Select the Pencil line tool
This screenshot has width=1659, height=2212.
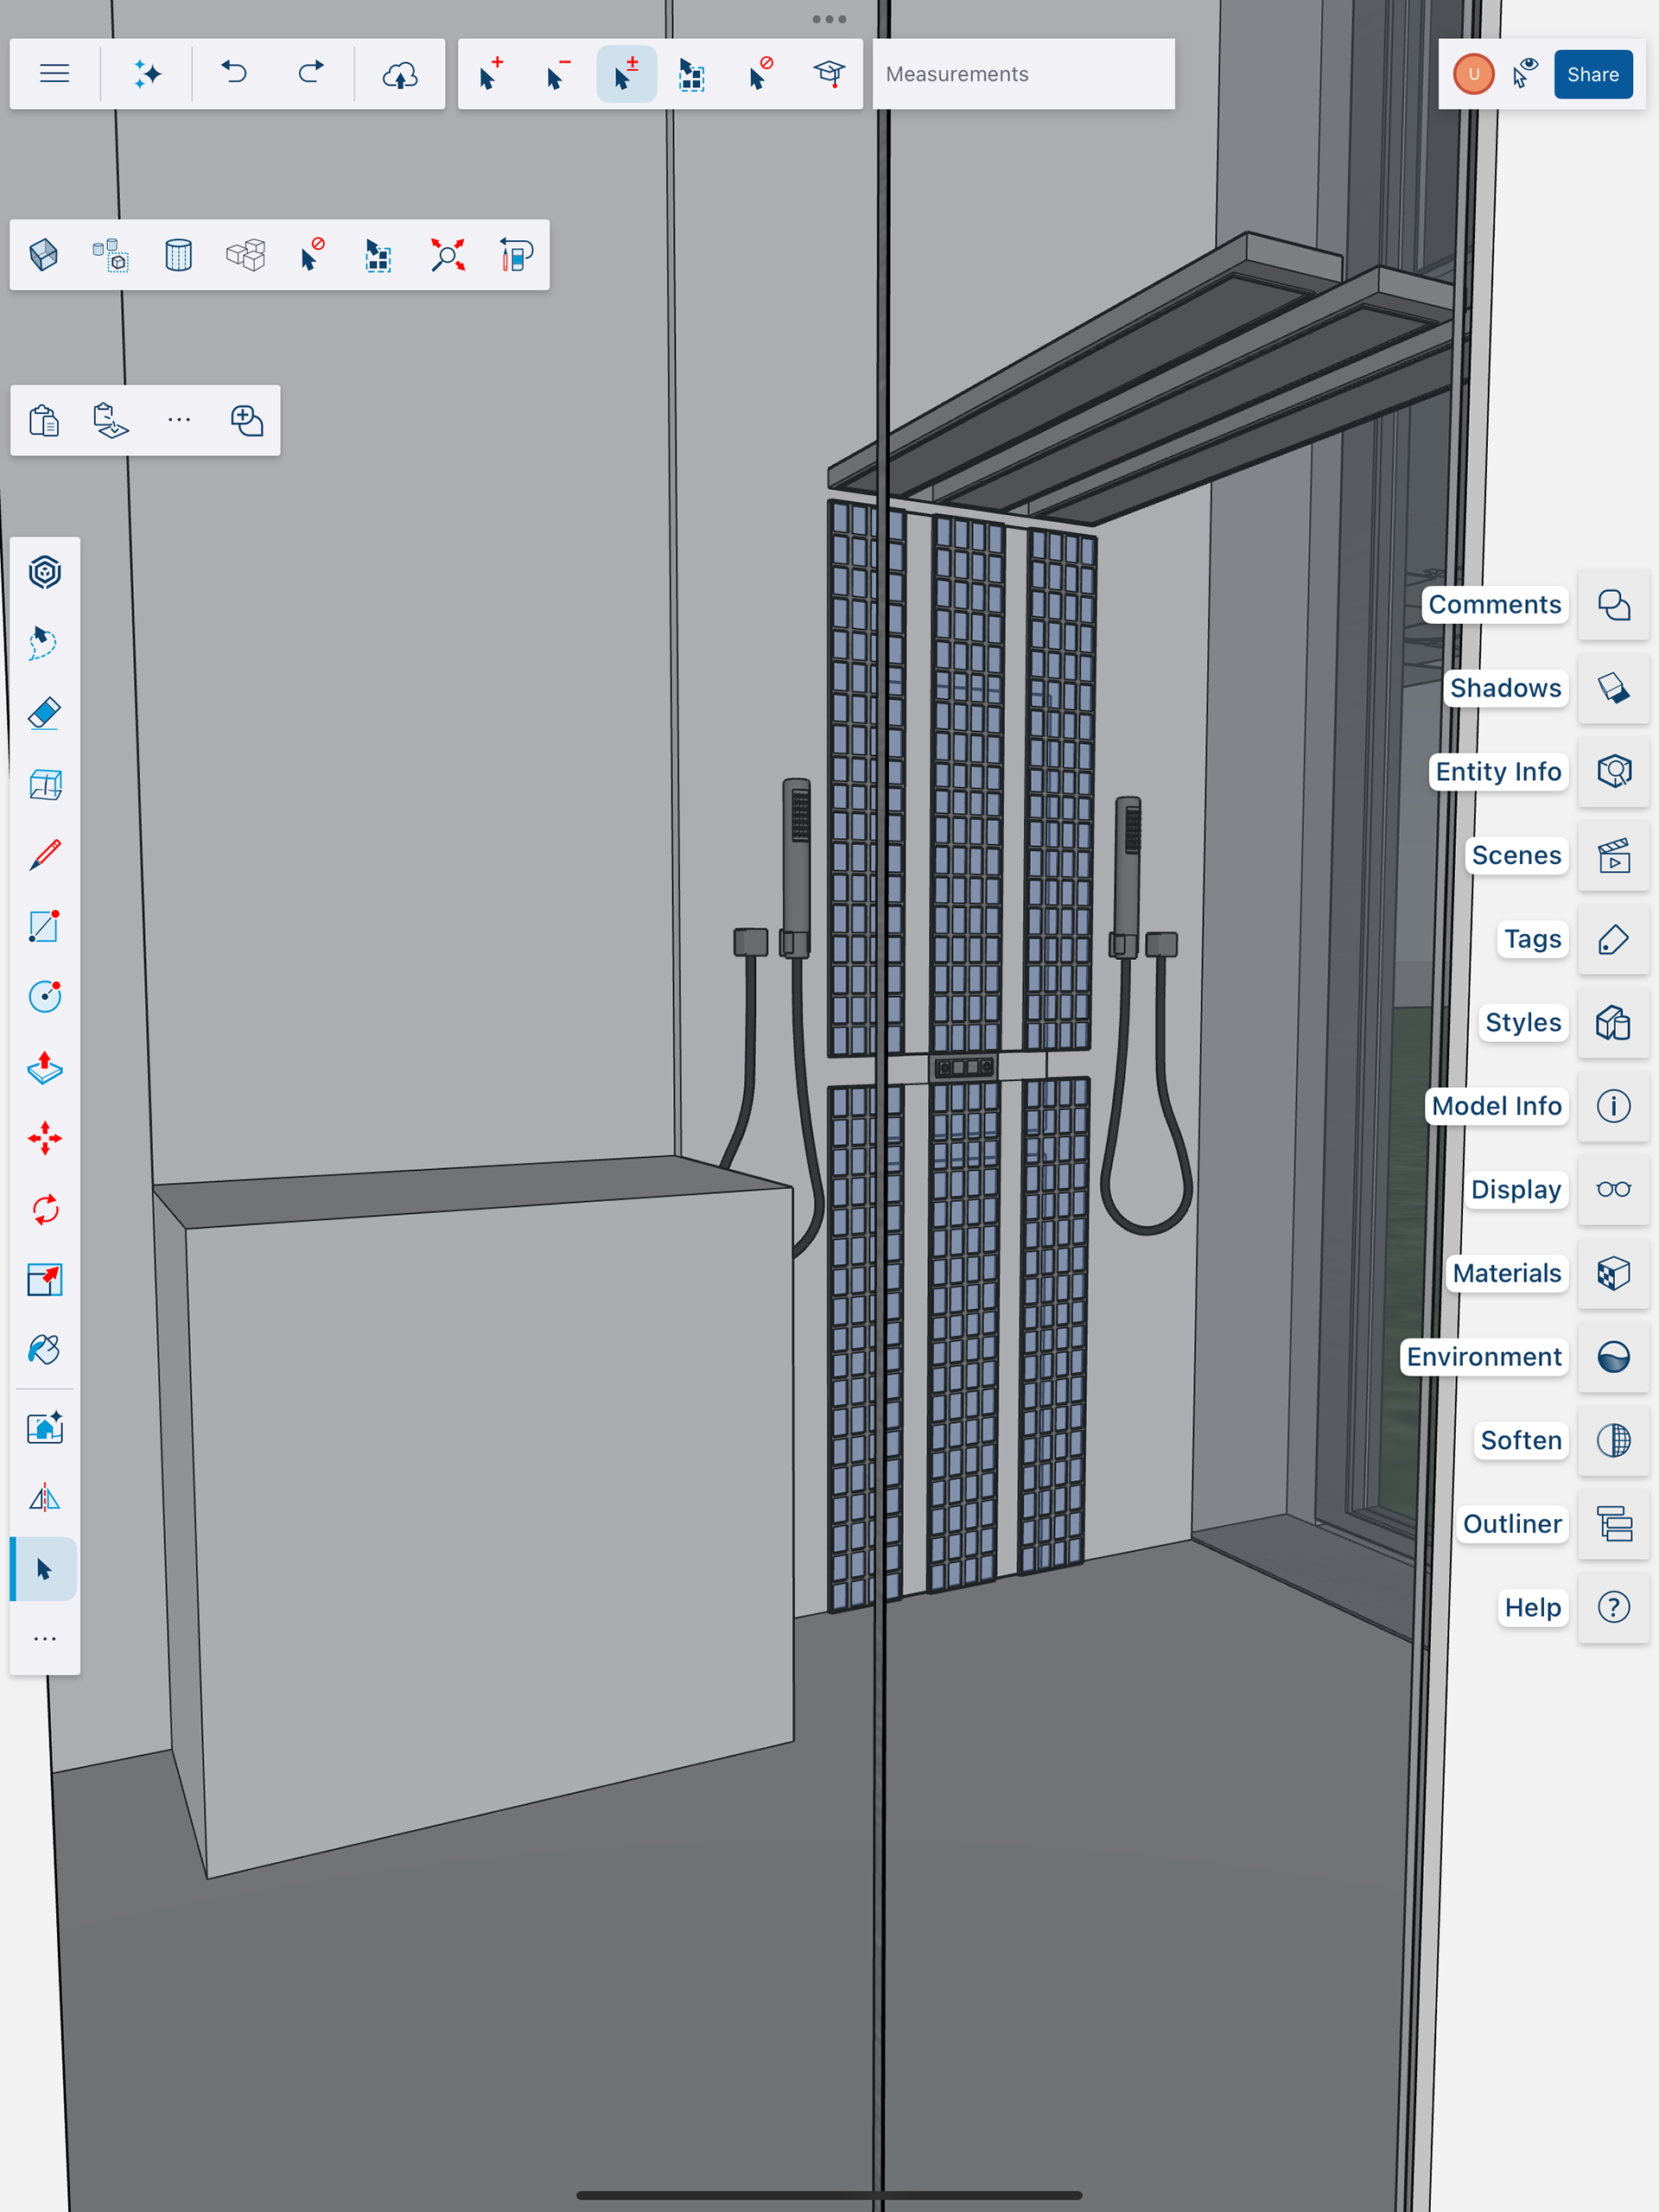click(45, 855)
